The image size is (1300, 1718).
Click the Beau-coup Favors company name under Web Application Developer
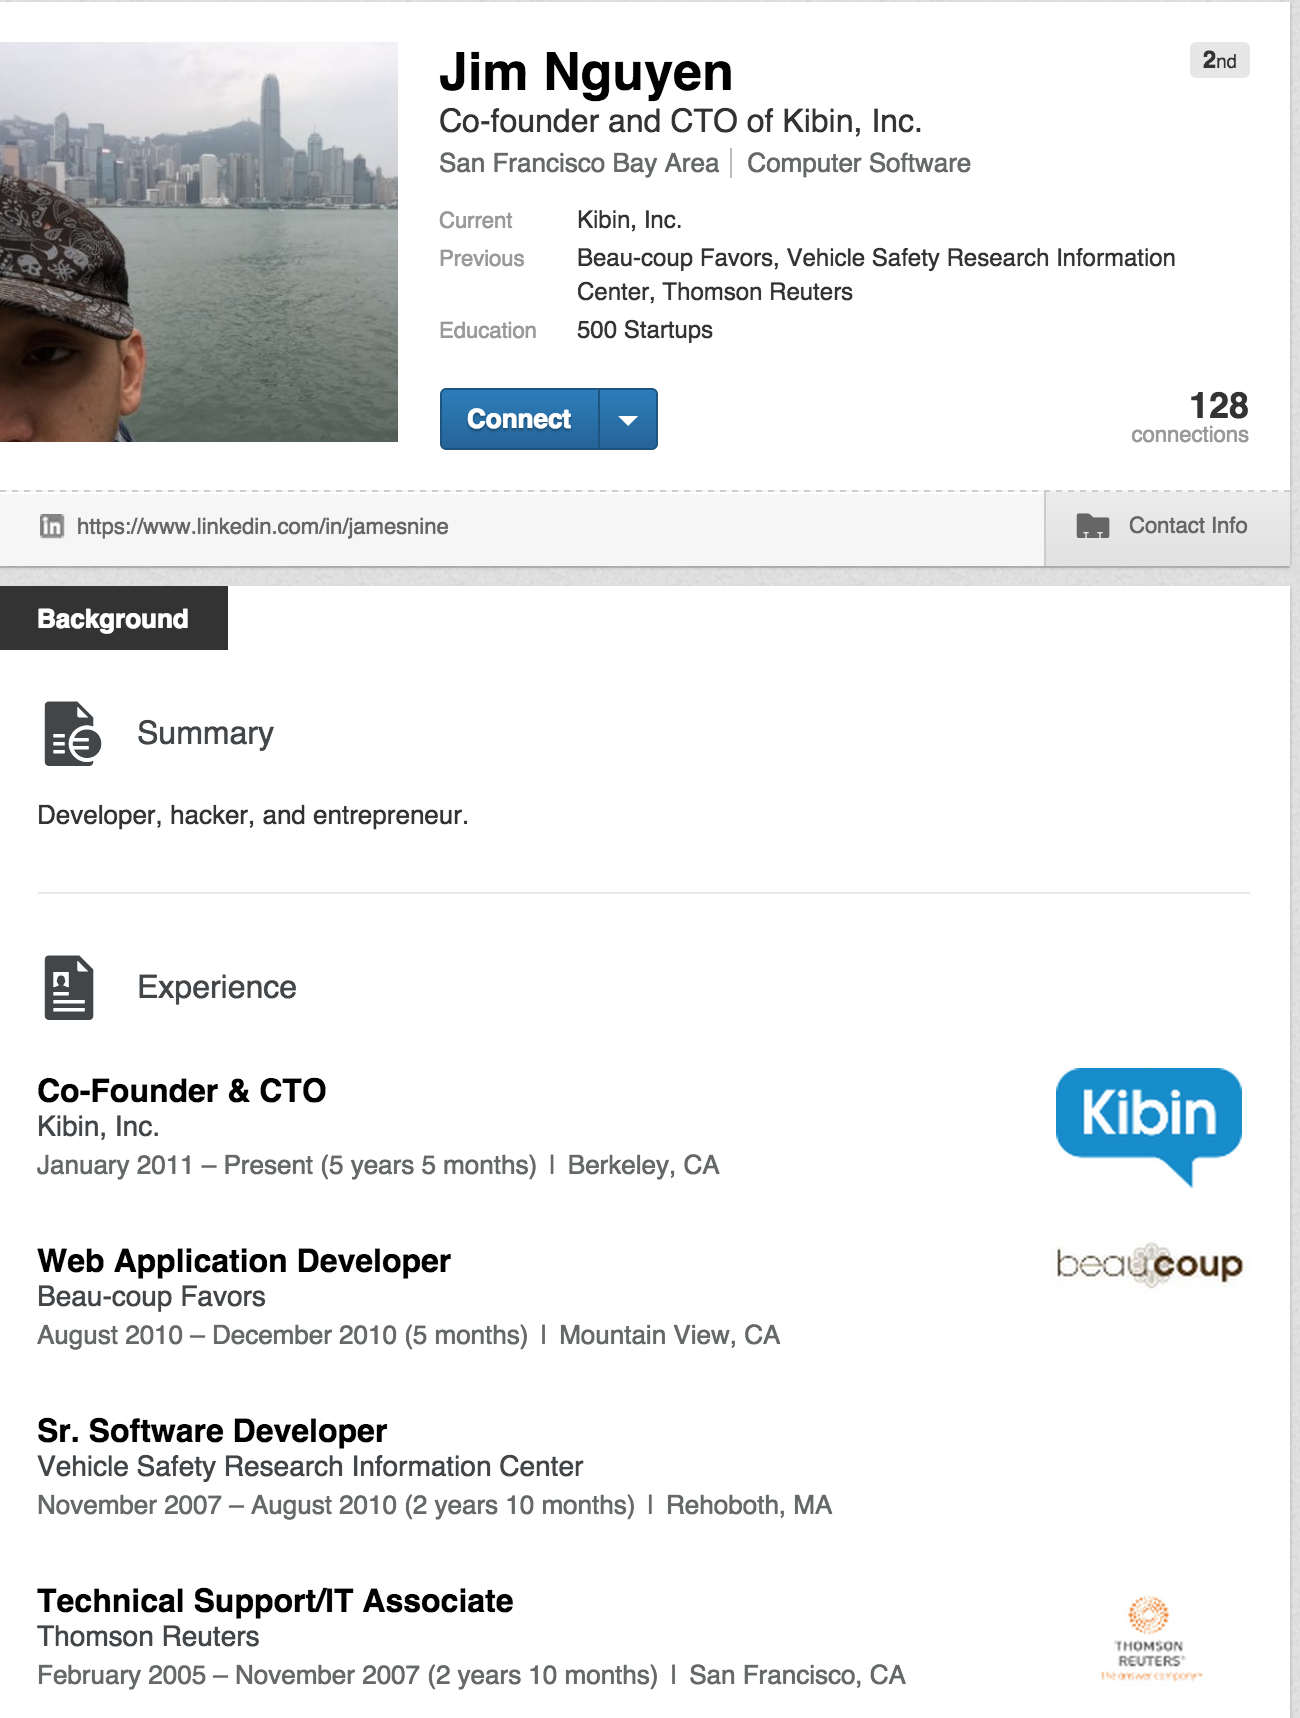[151, 1297]
